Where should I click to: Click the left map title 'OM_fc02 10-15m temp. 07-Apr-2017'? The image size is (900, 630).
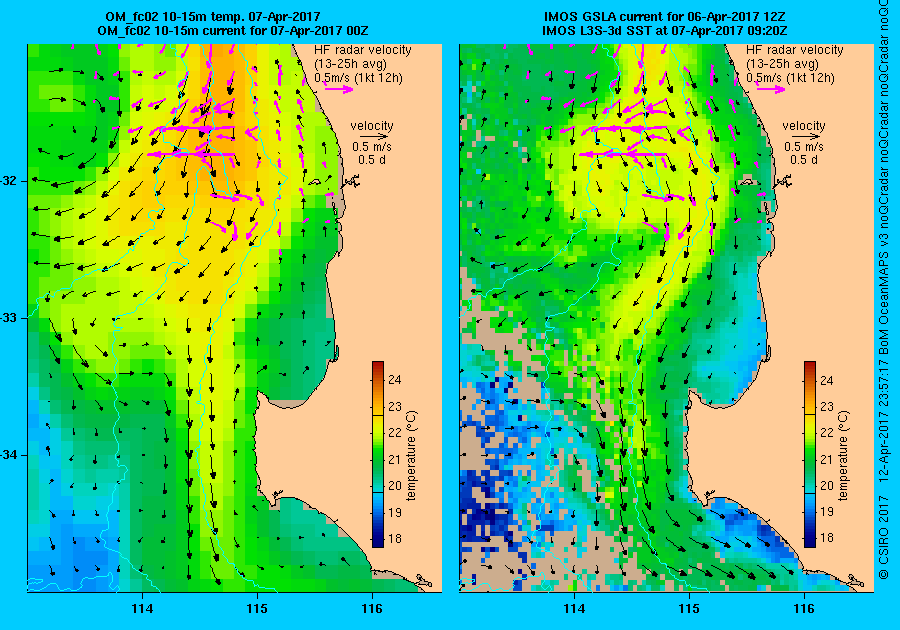pyautogui.click(x=212, y=17)
